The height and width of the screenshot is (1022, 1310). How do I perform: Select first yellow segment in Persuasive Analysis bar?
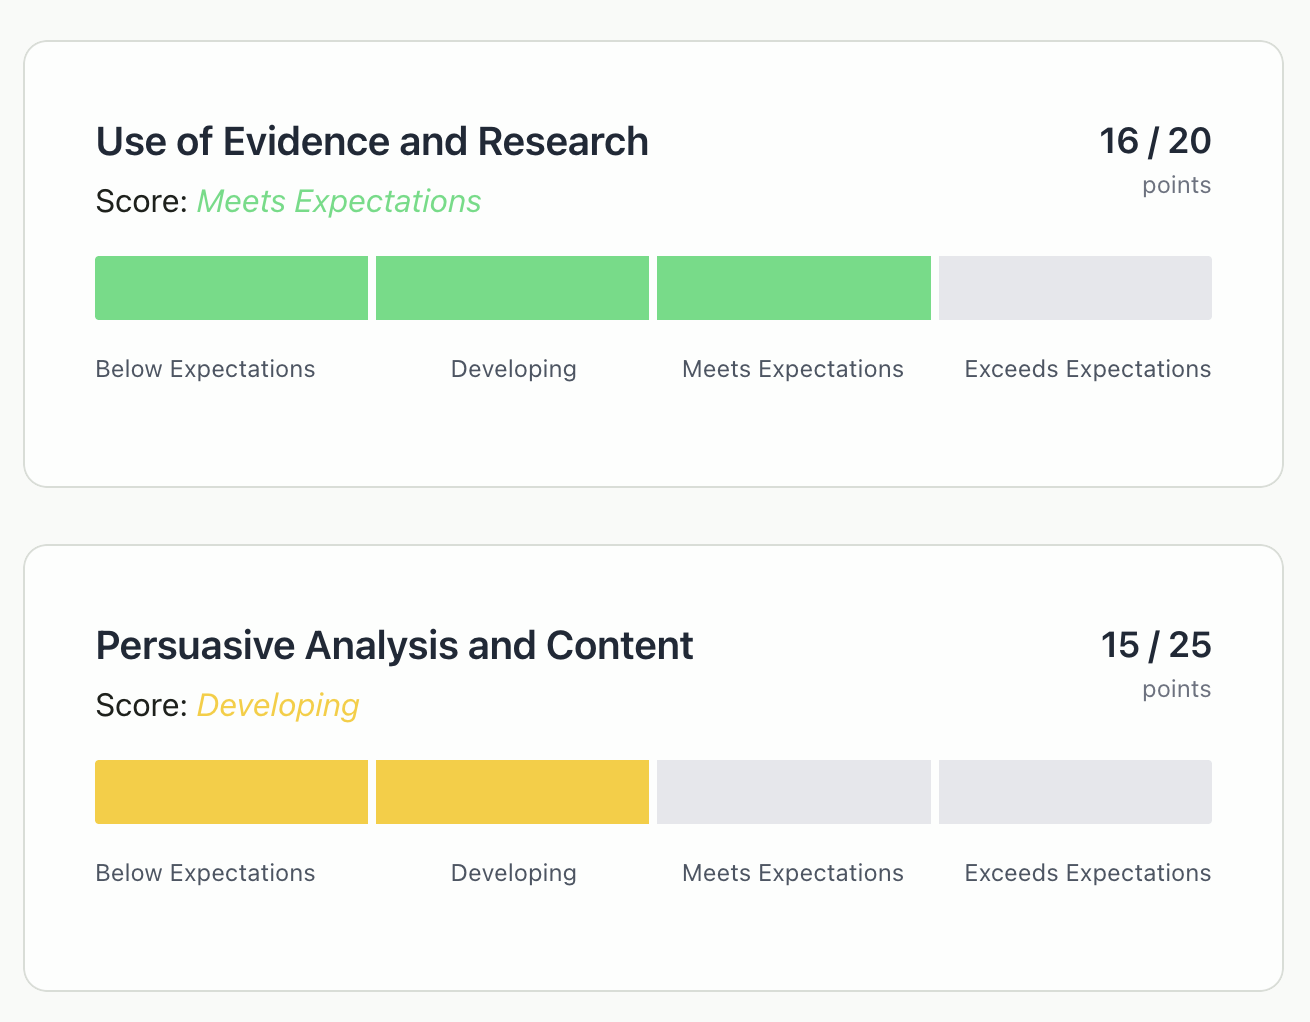pyautogui.click(x=231, y=792)
